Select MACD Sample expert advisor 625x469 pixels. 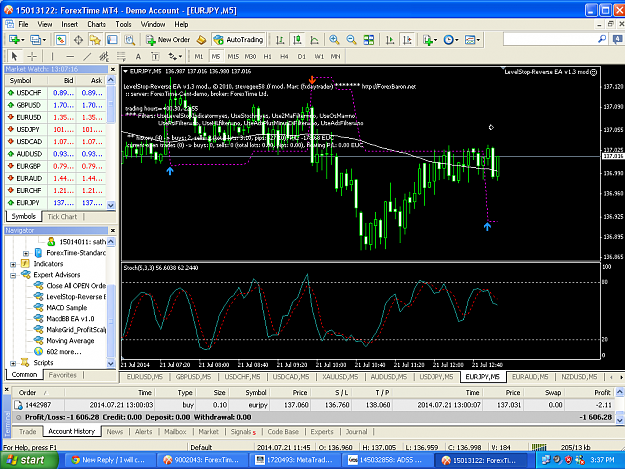point(66,308)
